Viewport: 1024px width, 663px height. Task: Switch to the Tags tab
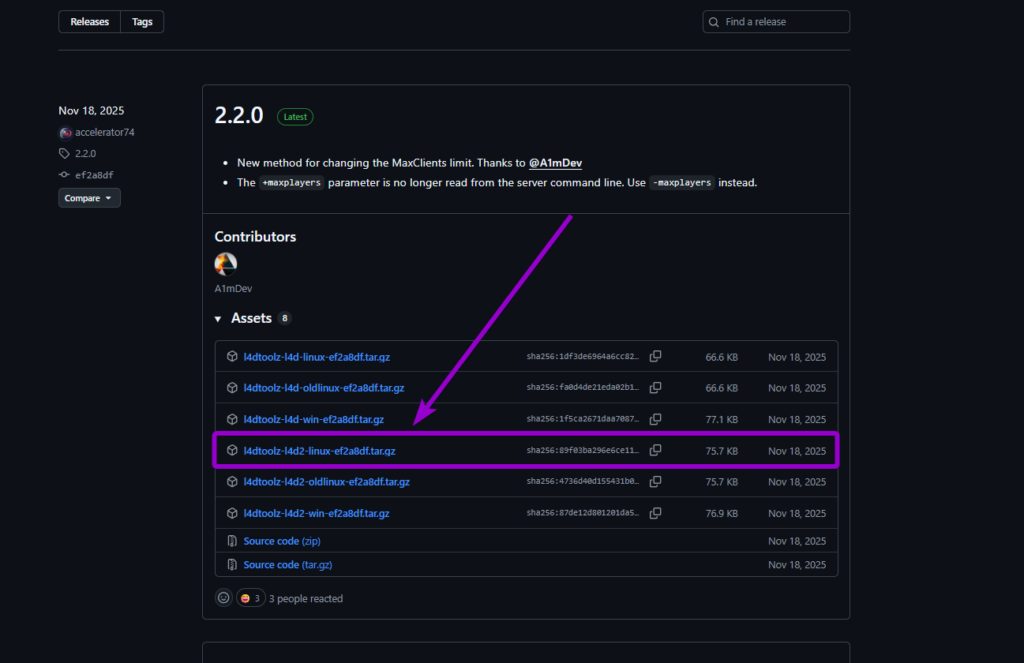coord(141,21)
